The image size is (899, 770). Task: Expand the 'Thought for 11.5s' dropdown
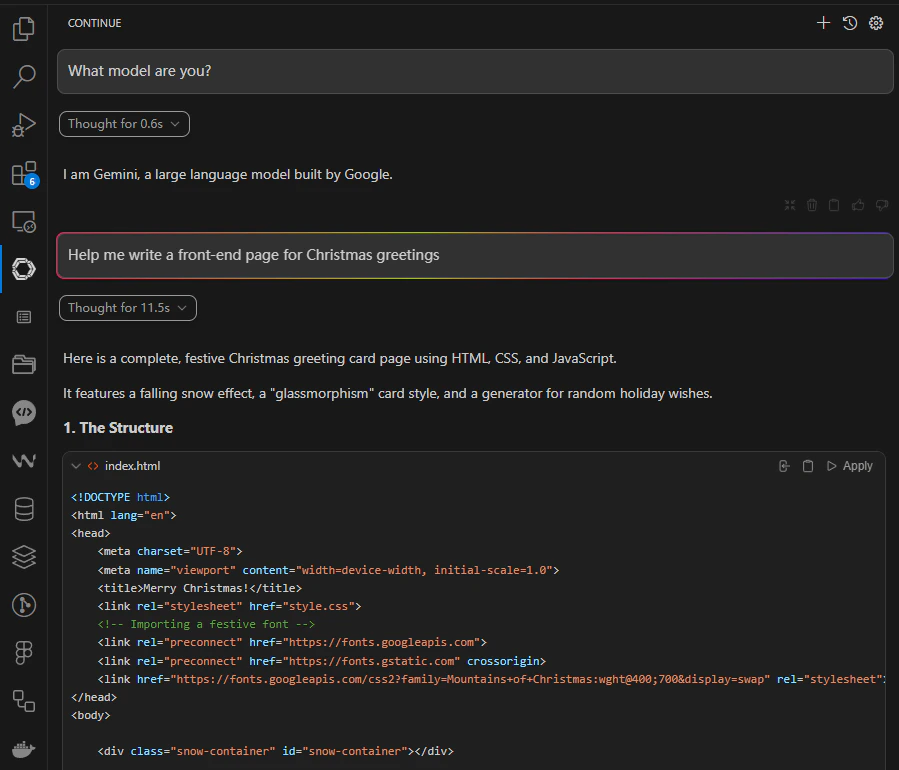coord(128,308)
